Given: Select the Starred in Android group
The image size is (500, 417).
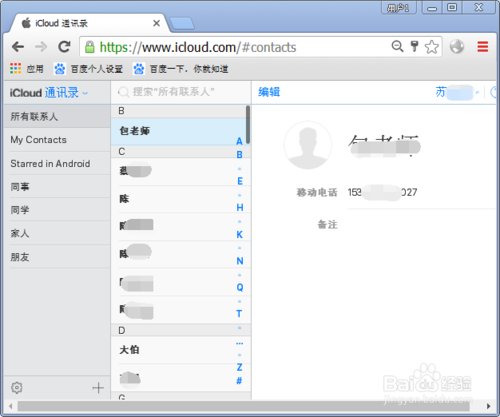Looking at the screenshot, I should (57, 163).
